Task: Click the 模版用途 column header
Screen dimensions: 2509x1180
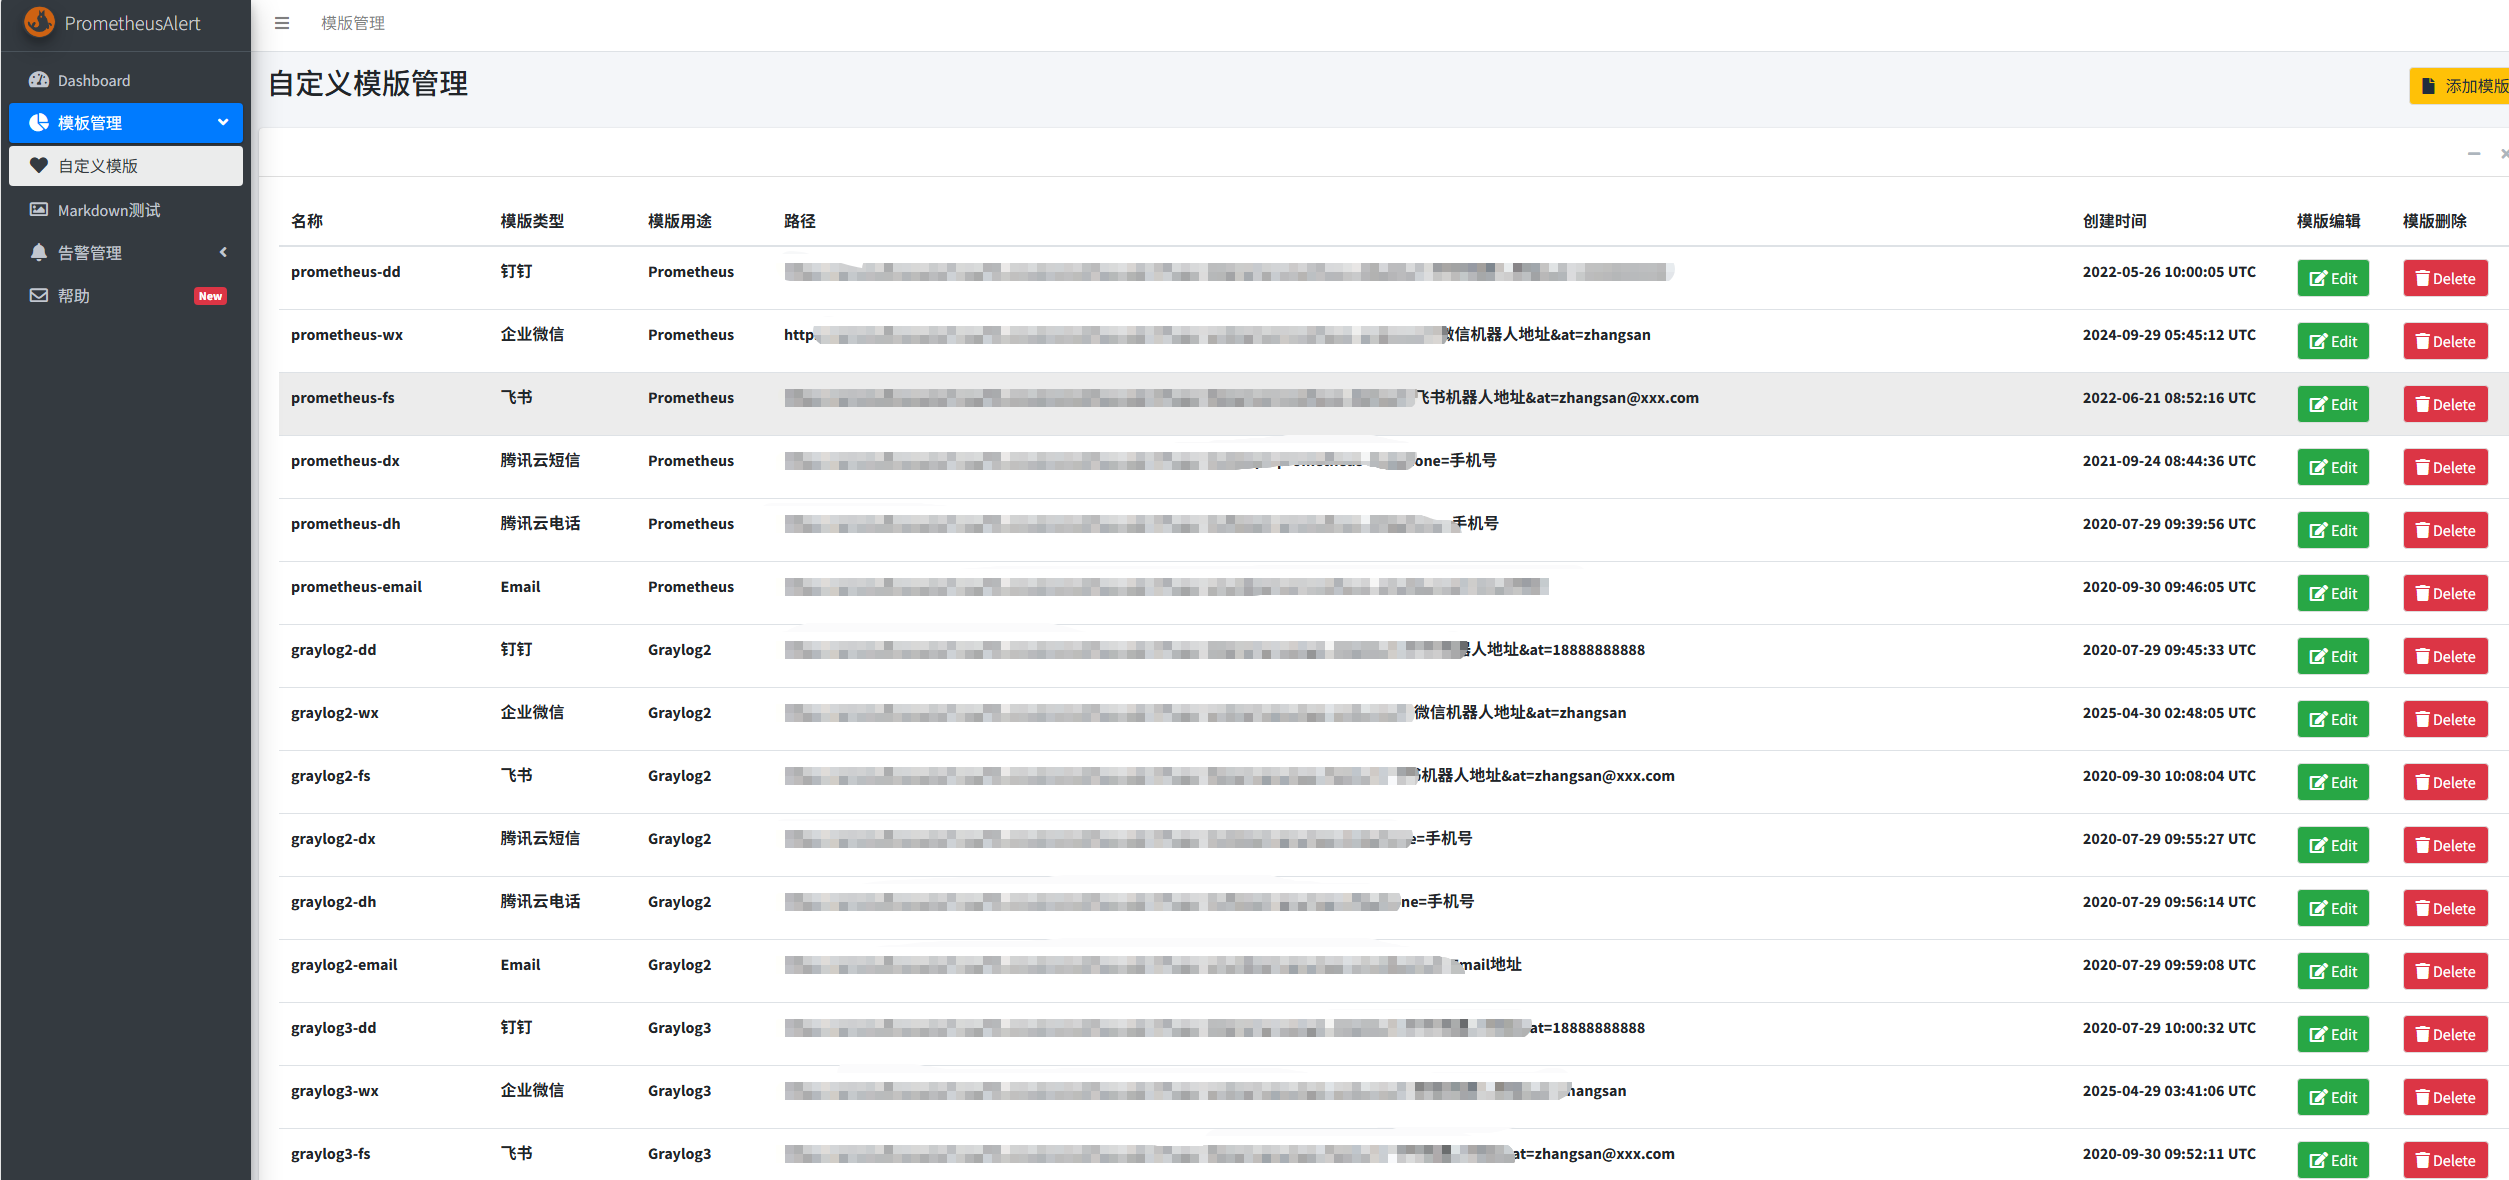Action: (680, 221)
